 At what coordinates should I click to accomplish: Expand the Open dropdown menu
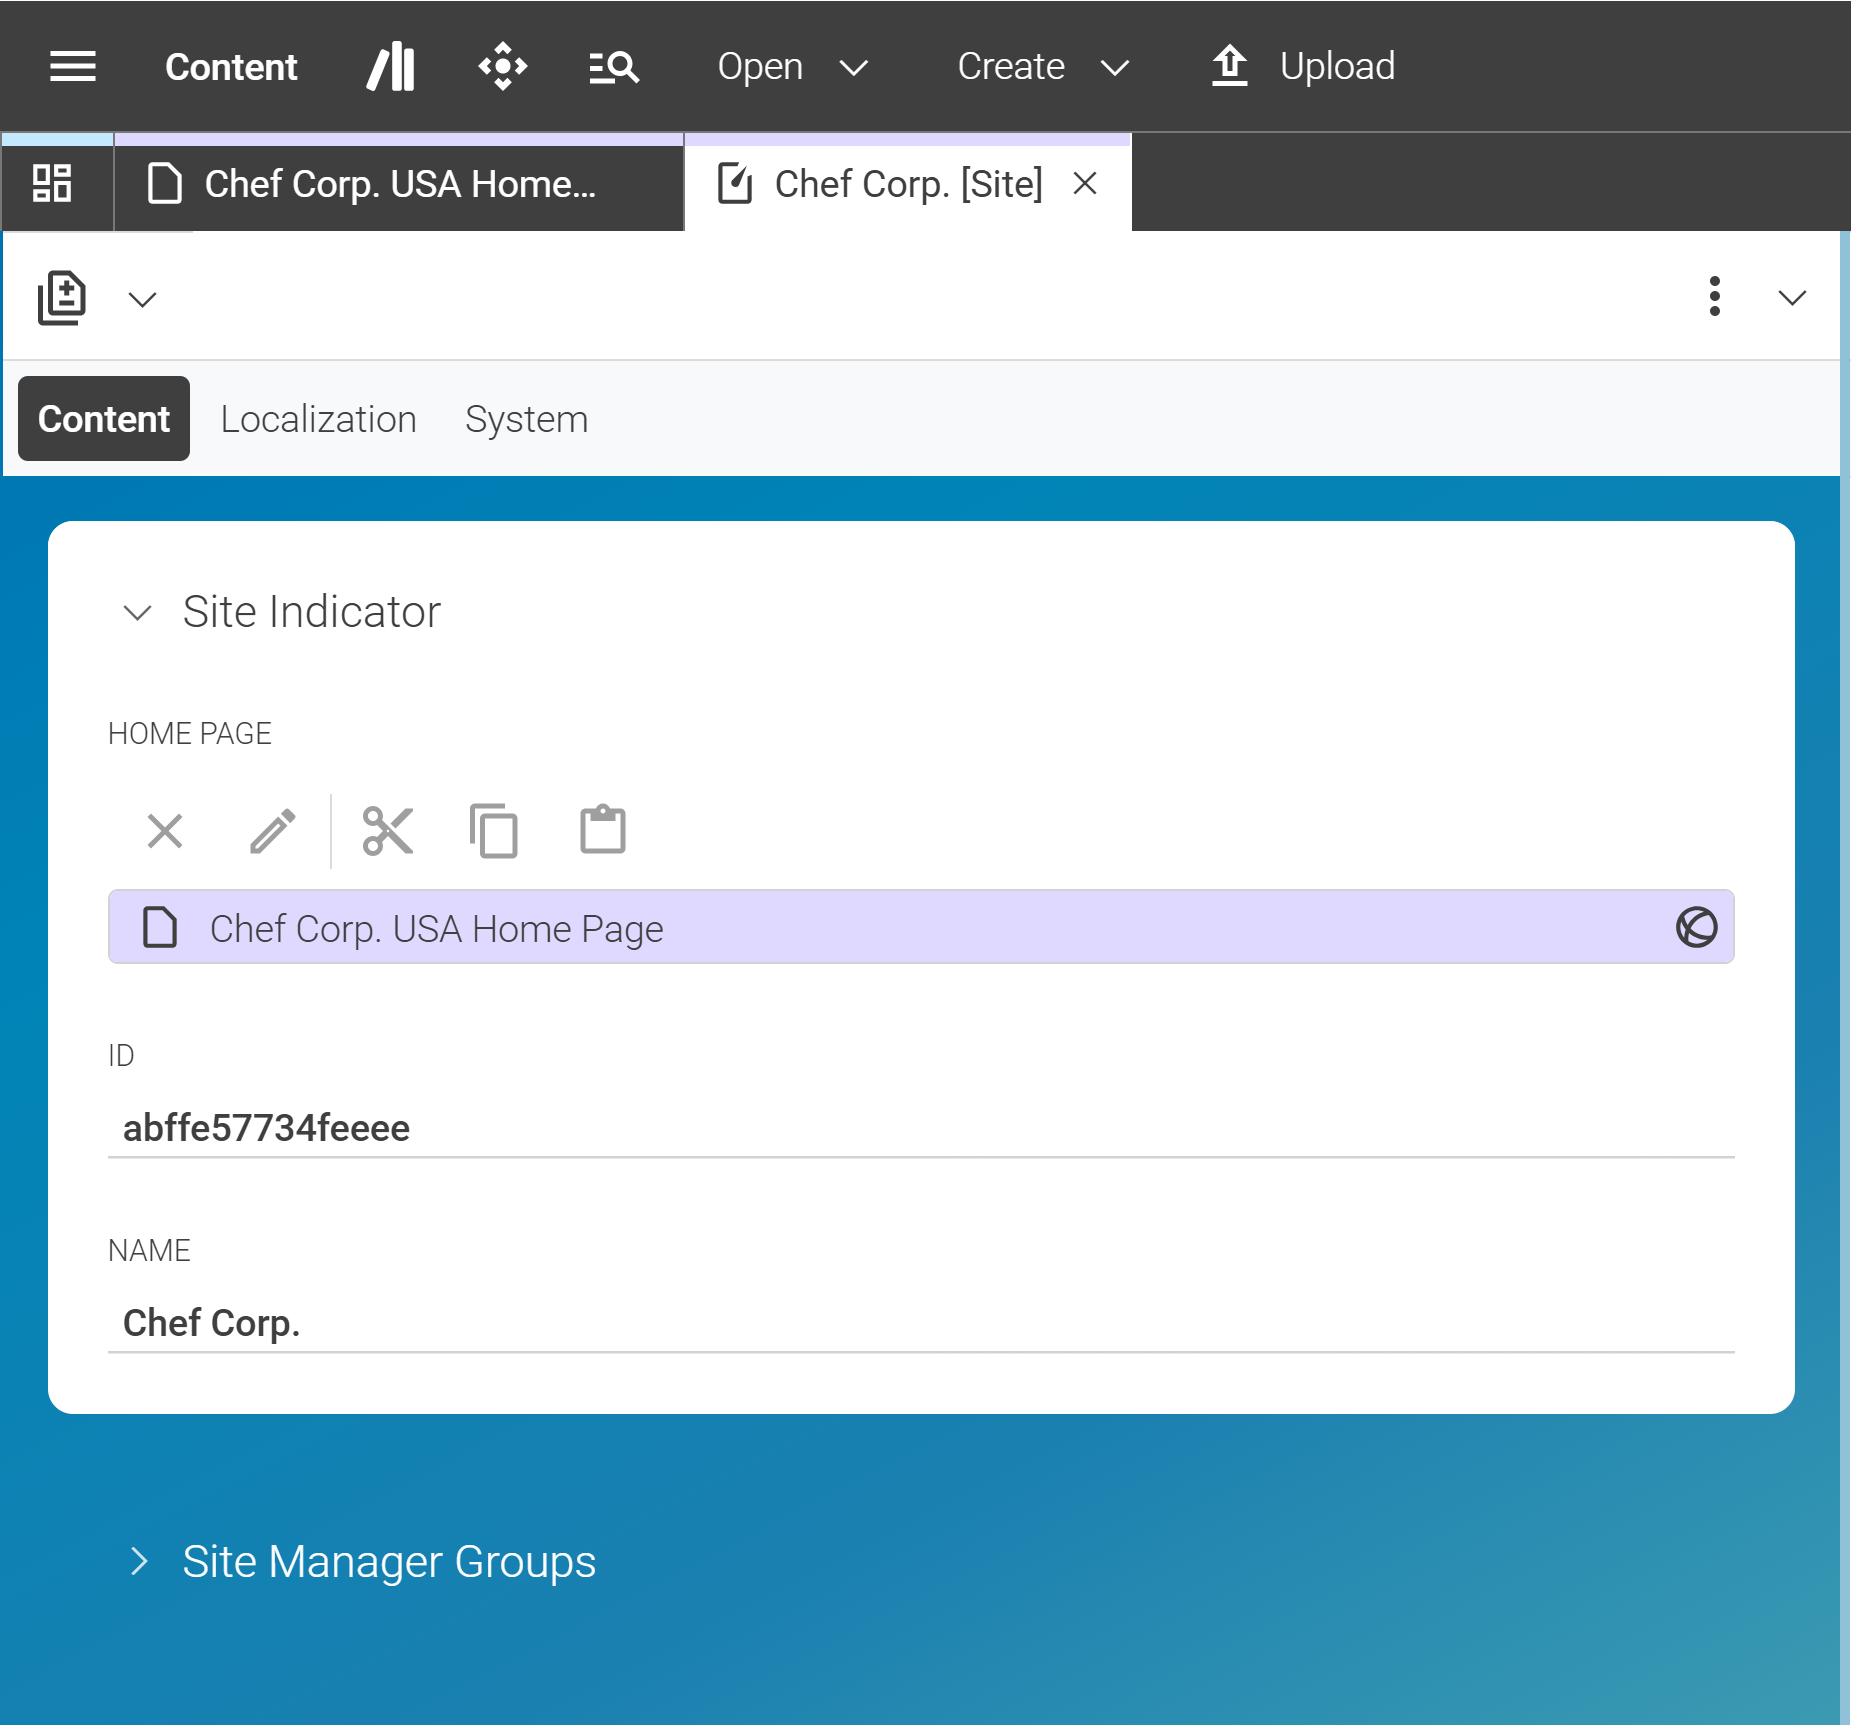[x=792, y=67]
